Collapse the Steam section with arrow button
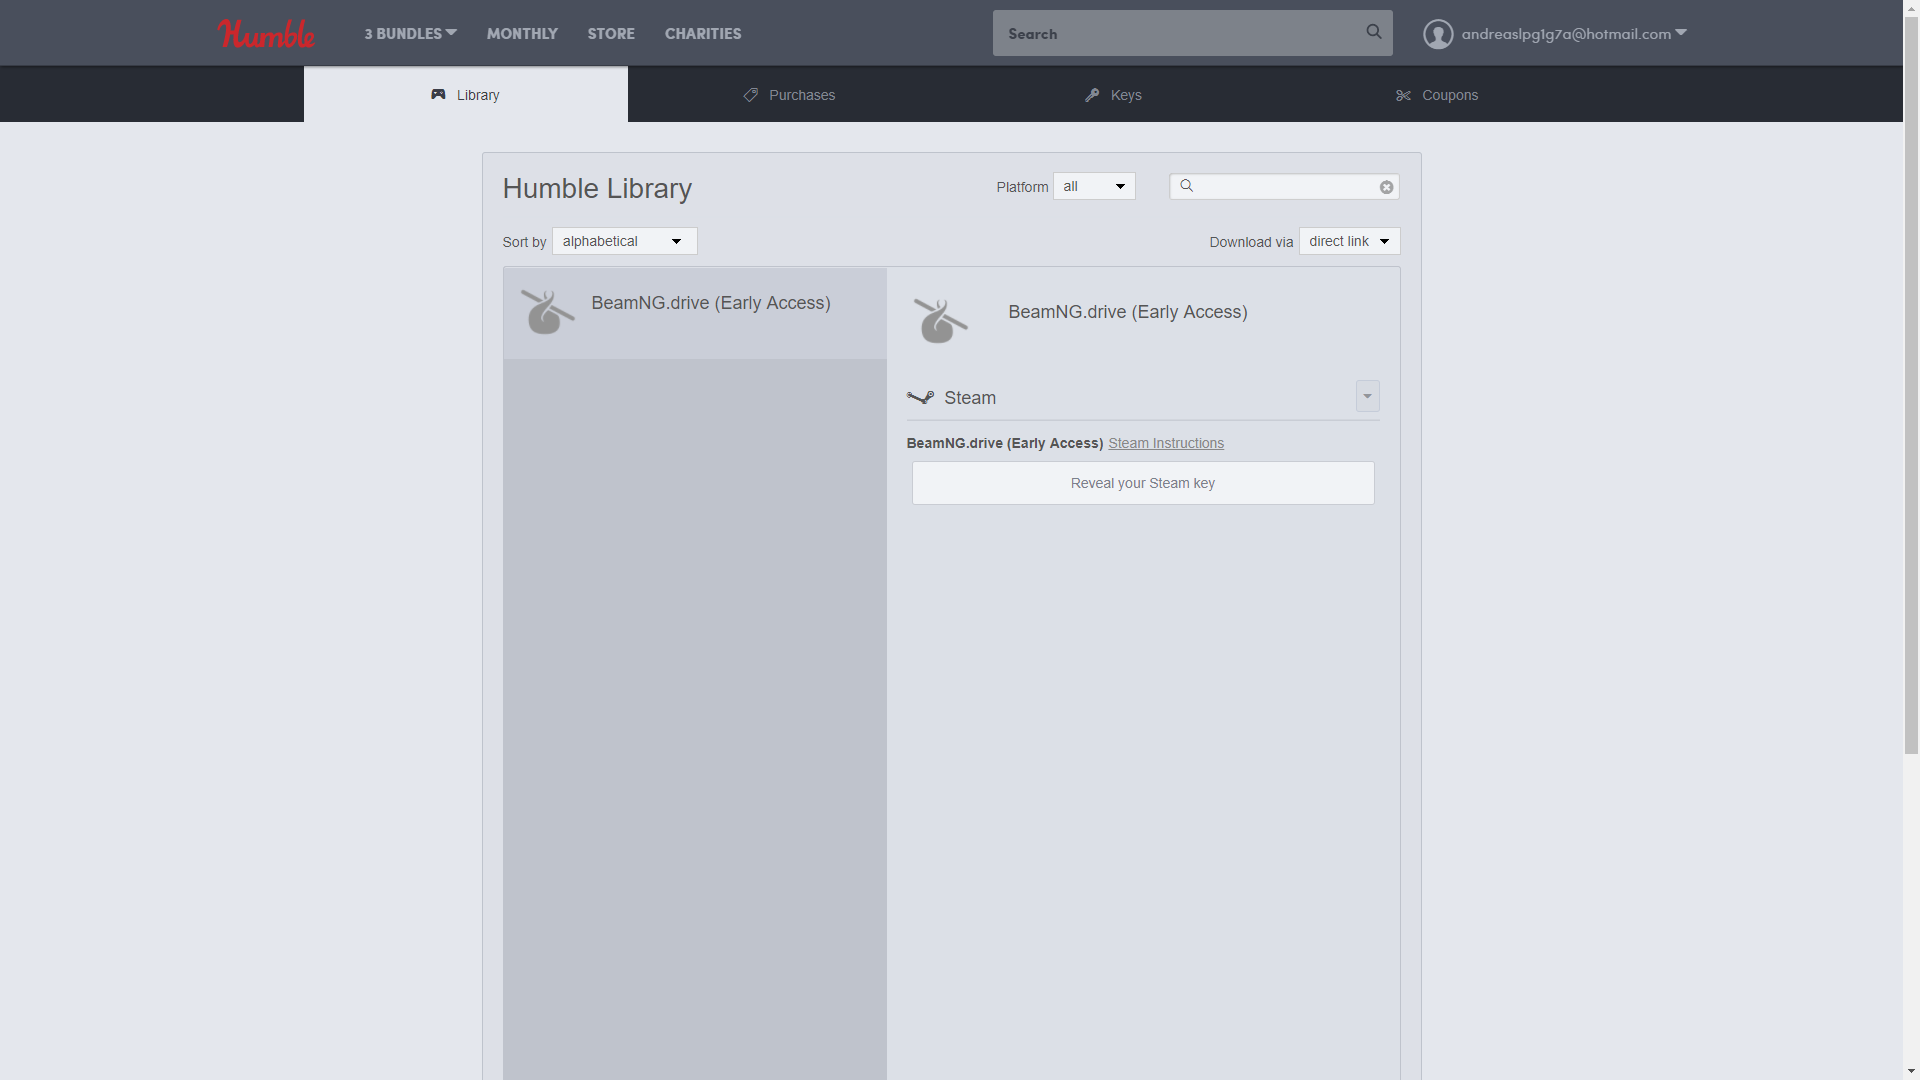 pos(1367,396)
